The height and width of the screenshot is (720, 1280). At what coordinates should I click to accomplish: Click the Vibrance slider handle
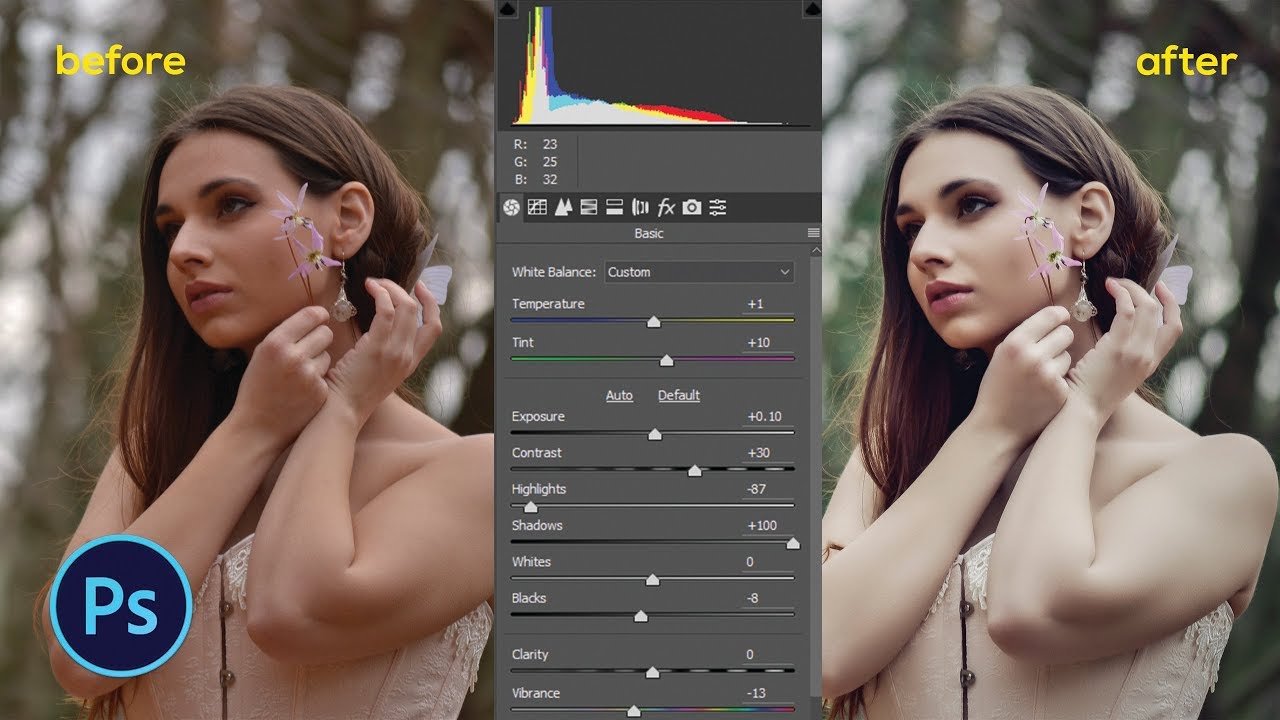(633, 711)
